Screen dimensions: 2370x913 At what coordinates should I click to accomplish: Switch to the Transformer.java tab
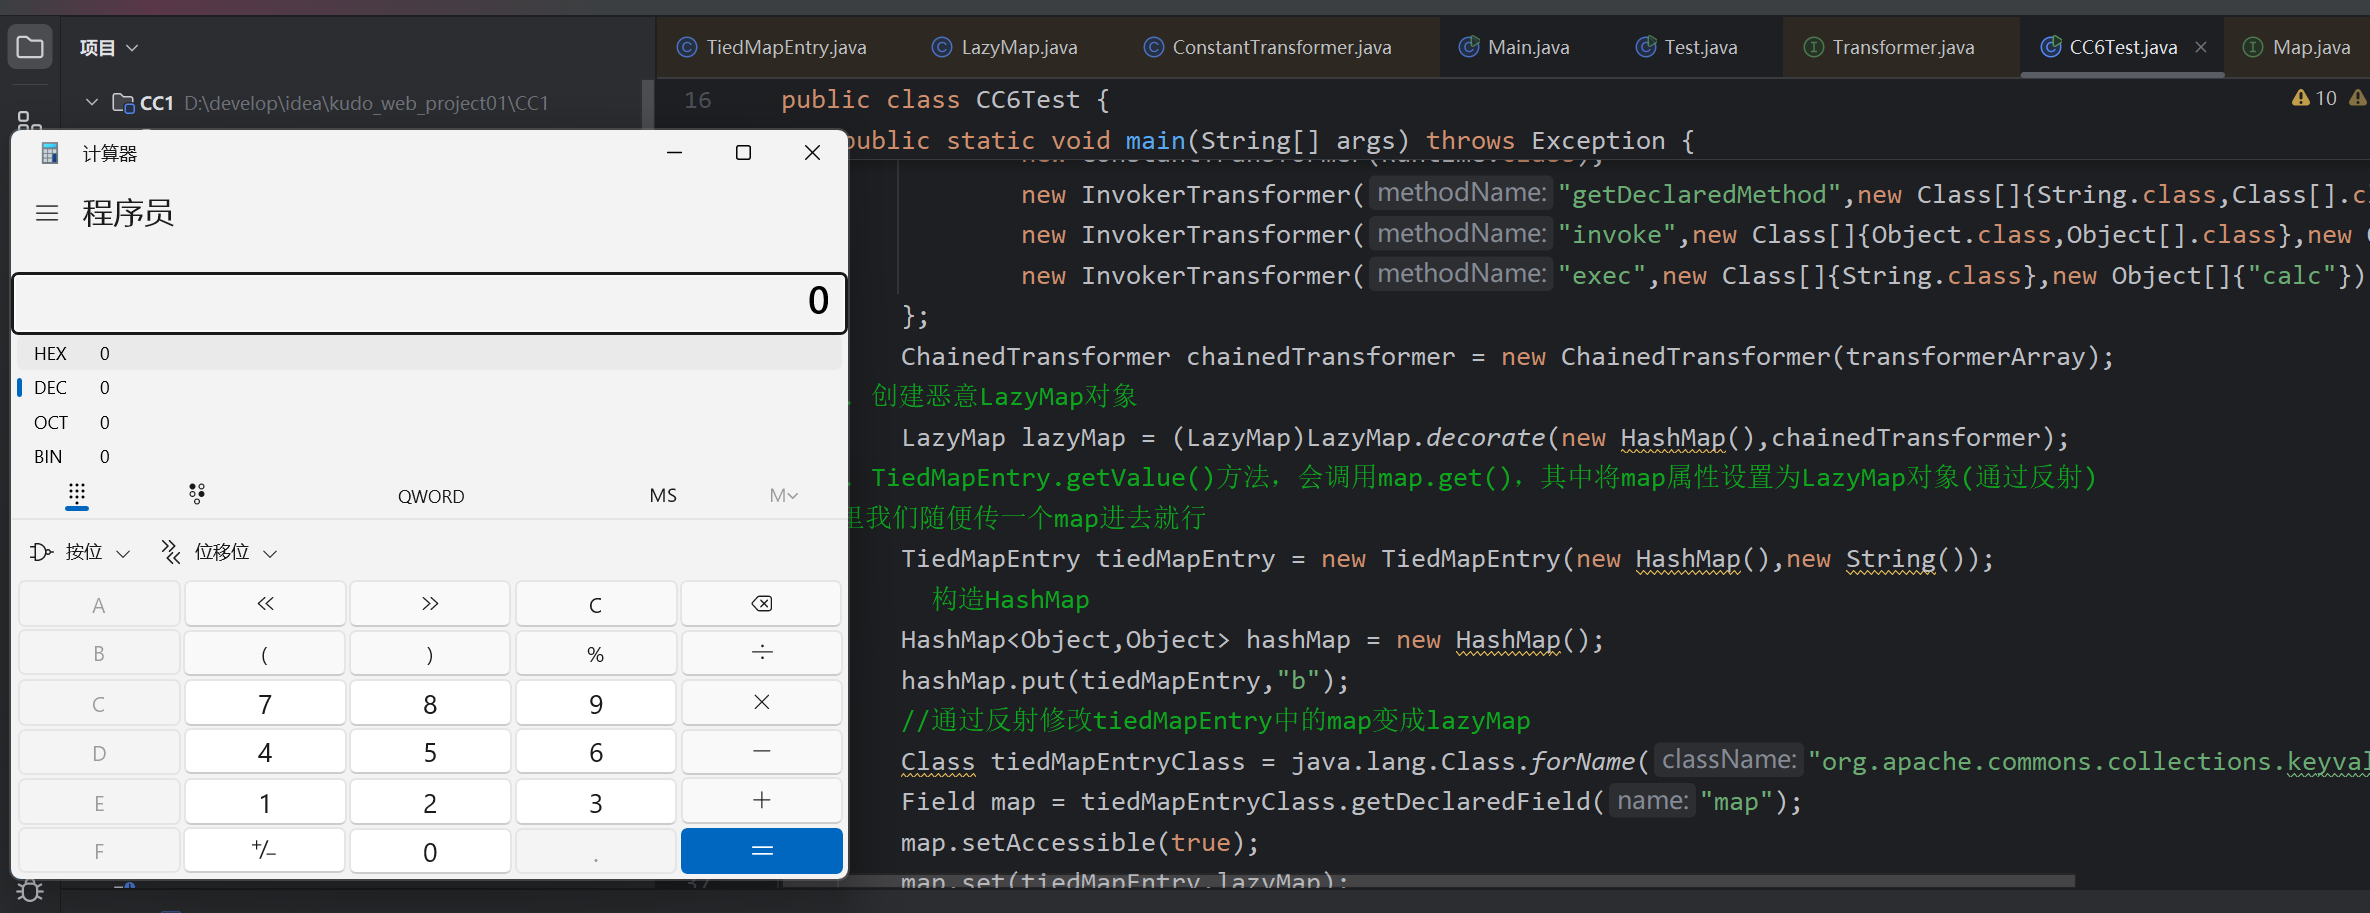[1889, 47]
